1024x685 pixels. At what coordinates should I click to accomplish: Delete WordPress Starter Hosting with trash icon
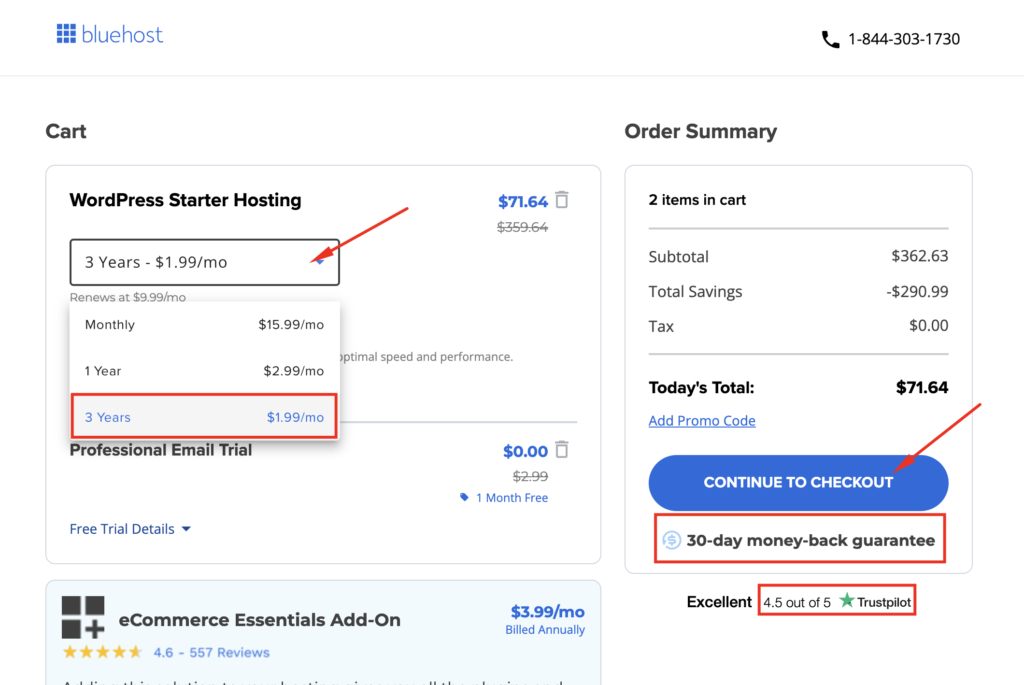coord(562,200)
